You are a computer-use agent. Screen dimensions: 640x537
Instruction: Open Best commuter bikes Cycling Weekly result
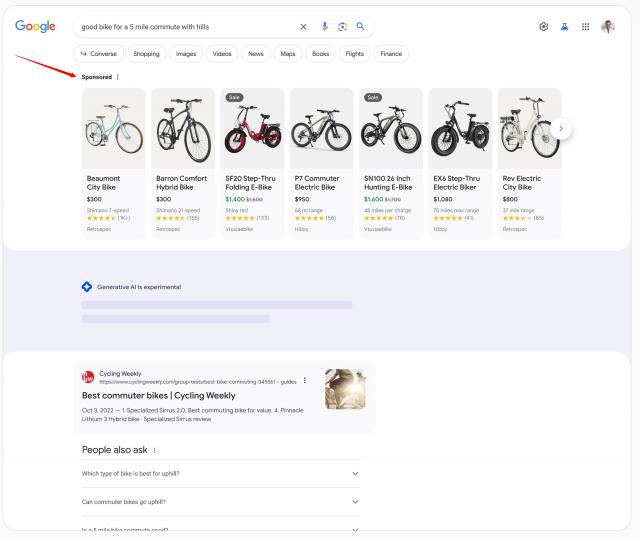point(159,395)
